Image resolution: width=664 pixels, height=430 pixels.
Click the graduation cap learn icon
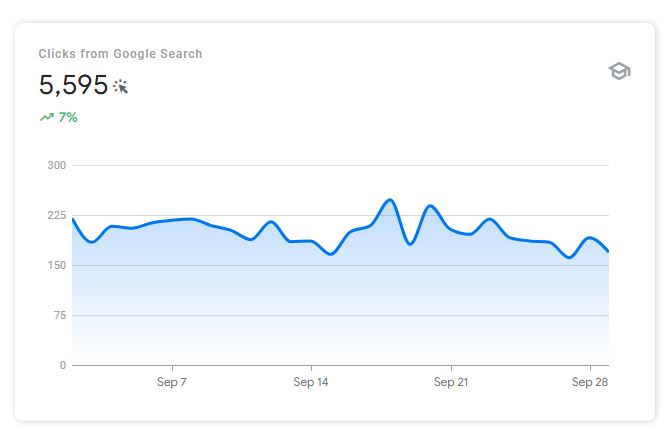(x=619, y=71)
